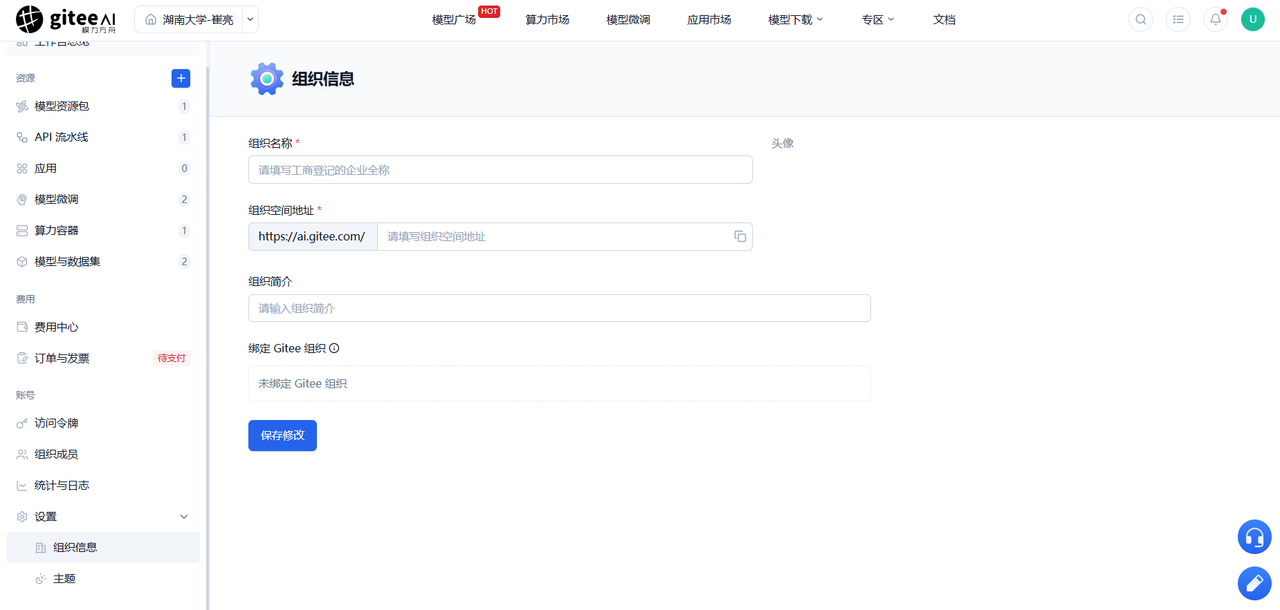The image size is (1280, 610).
Task: Click the 设置 gear icon in sidebar
Action: [22, 516]
